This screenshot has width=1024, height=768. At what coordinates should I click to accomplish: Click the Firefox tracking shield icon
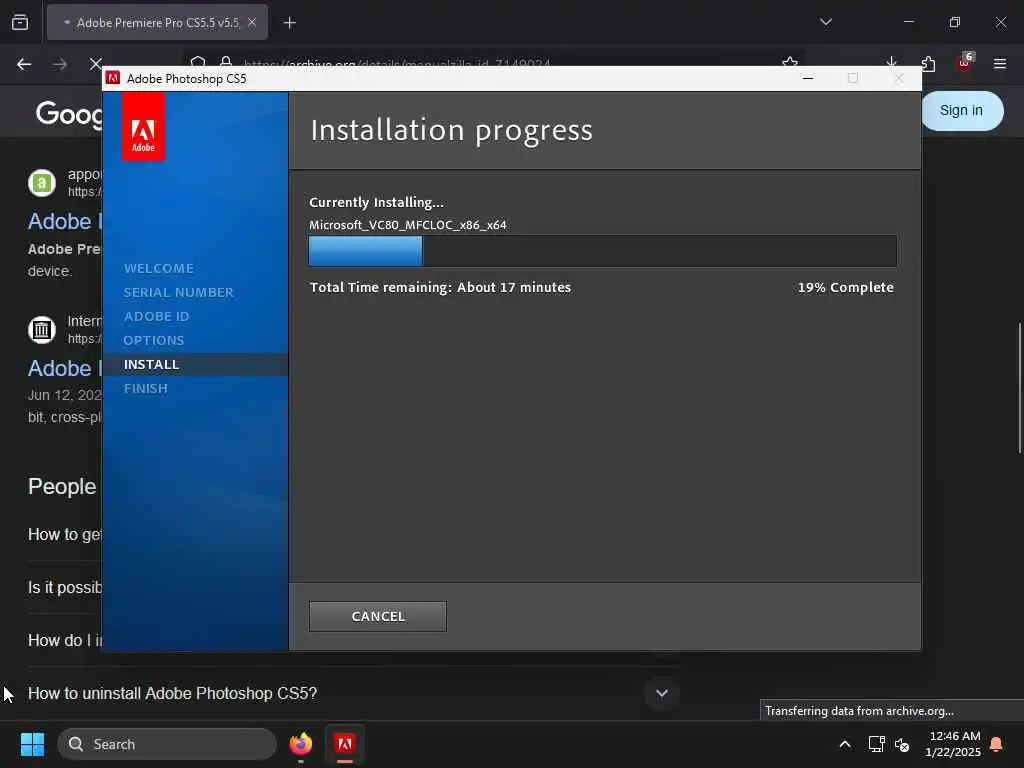tap(198, 61)
